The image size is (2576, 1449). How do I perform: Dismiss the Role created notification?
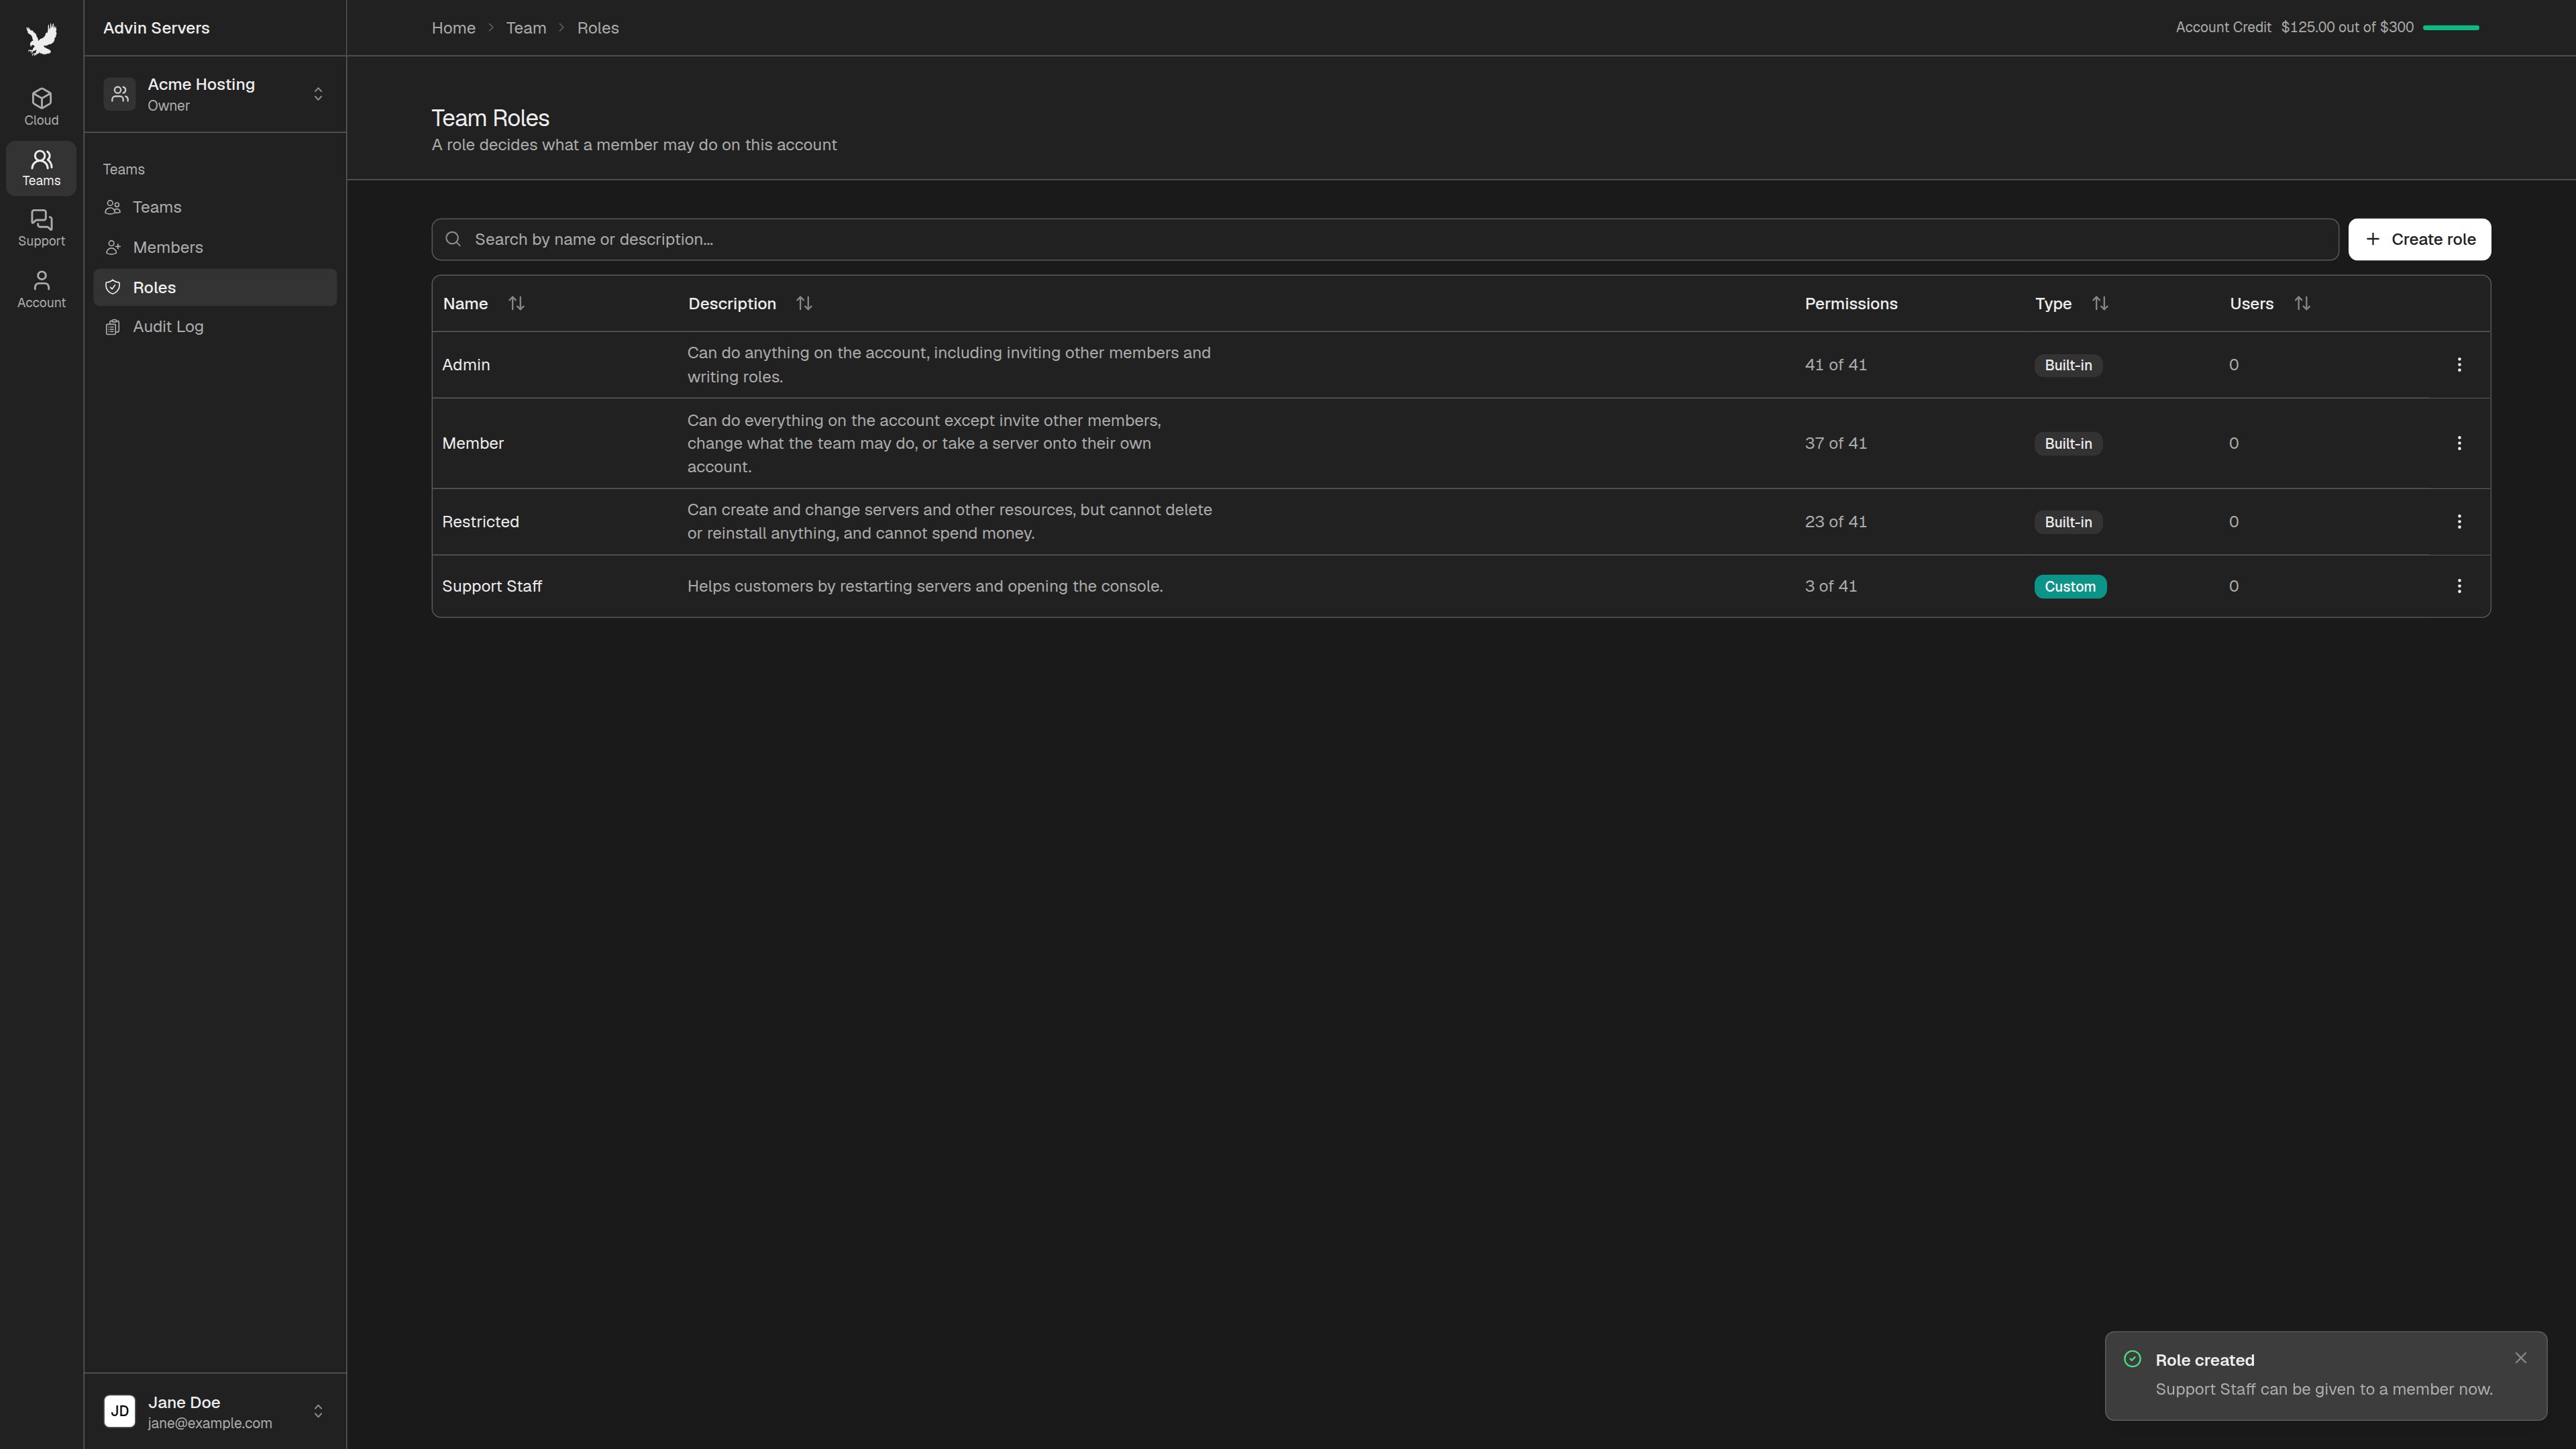(2520, 1358)
